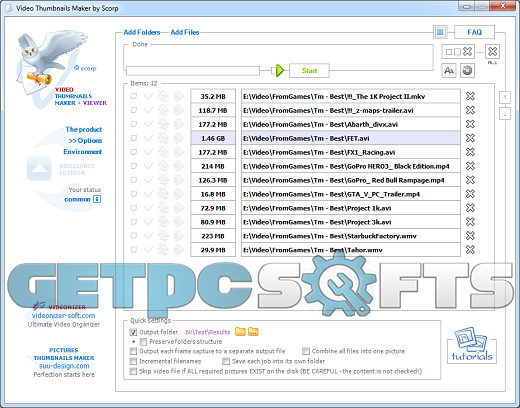Check Skip video file if pictures EXIST
Screen dimensions: 520x408
tap(133, 371)
